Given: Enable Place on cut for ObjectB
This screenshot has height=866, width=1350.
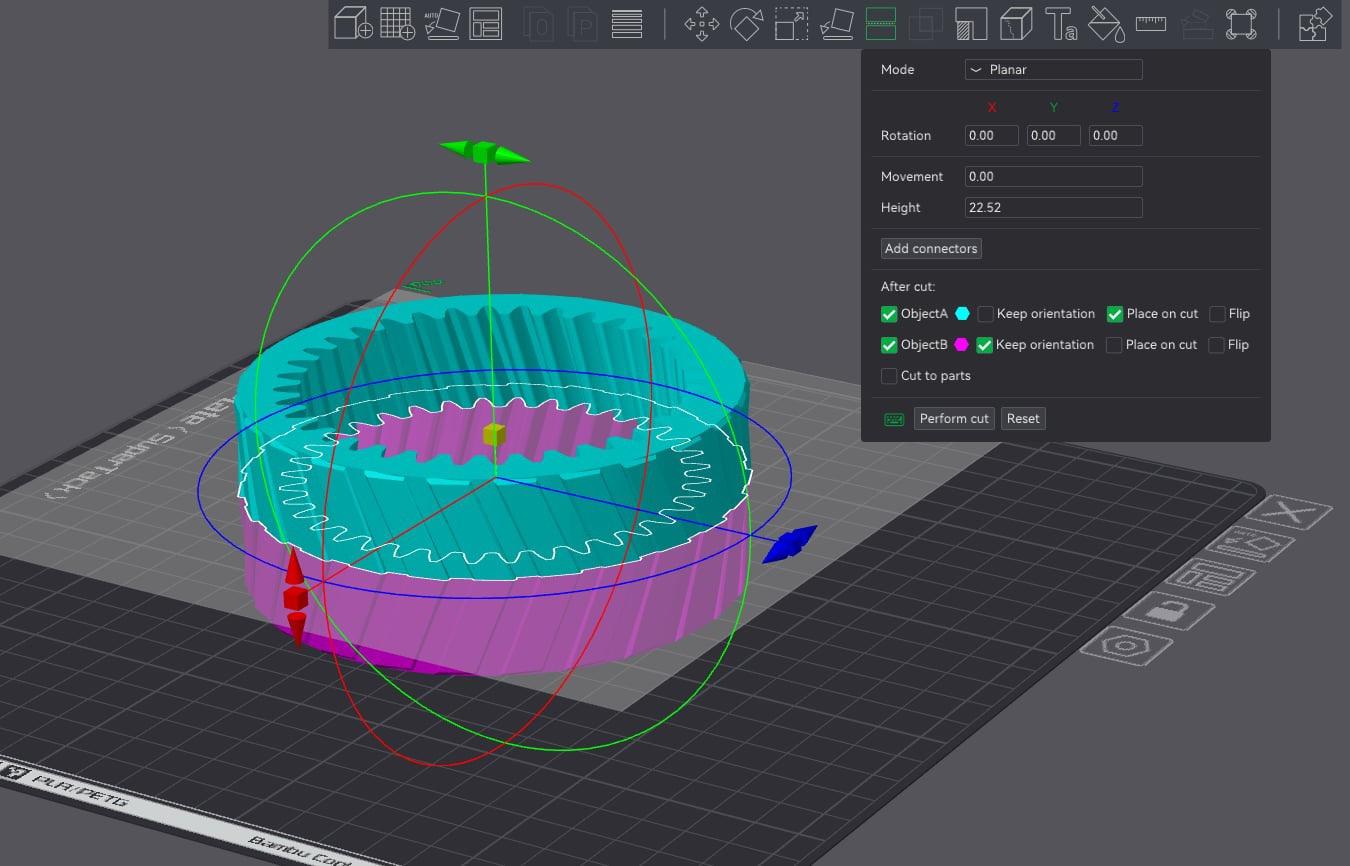Looking at the screenshot, I should click(x=1114, y=345).
